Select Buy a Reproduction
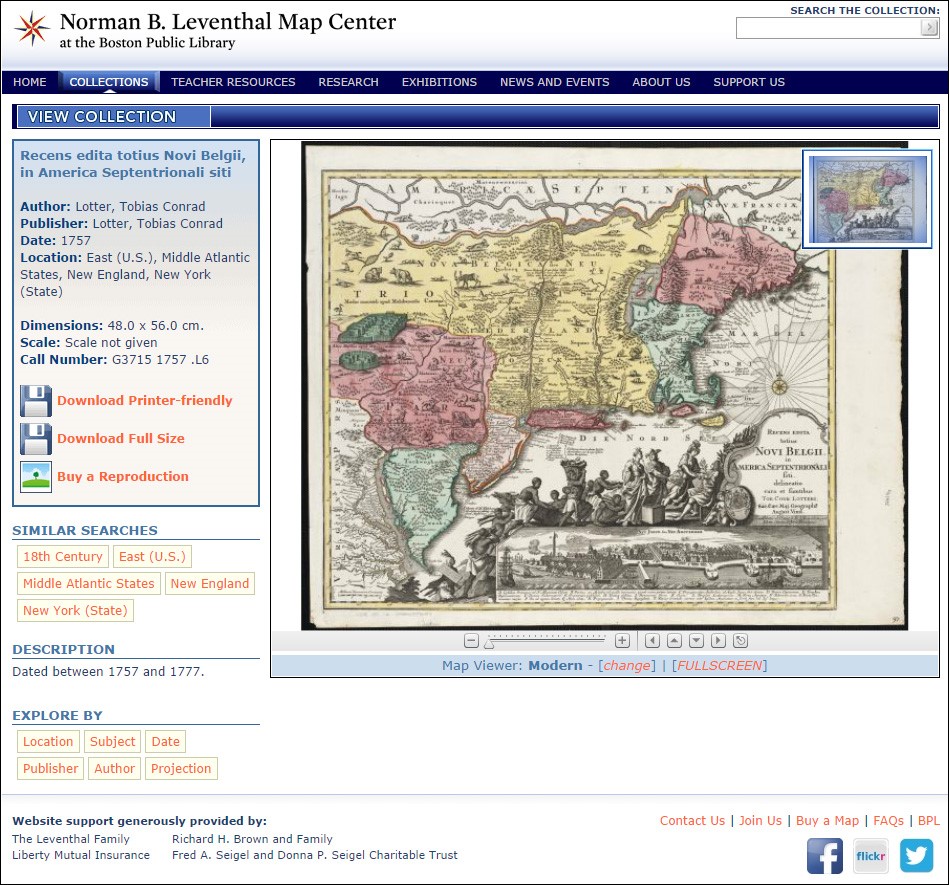Image resolution: width=949 pixels, height=885 pixels. pos(122,477)
